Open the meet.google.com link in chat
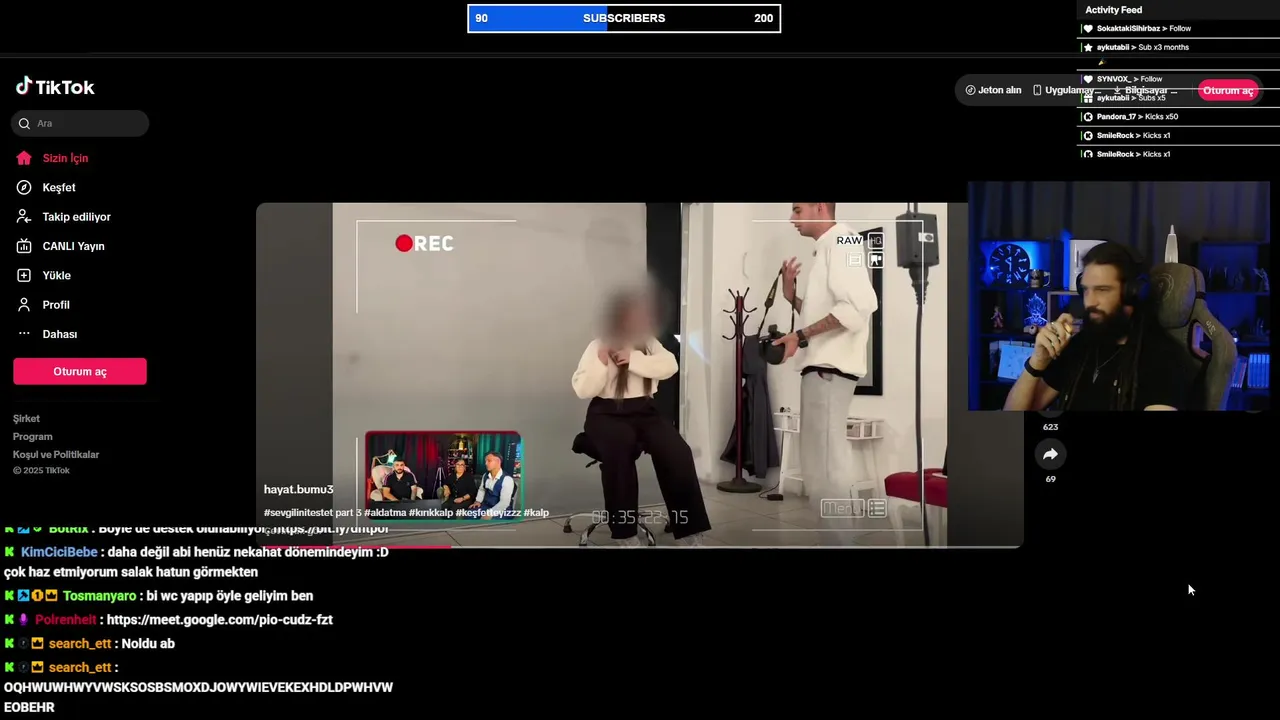This screenshot has height=720, width=1280. 220,620
